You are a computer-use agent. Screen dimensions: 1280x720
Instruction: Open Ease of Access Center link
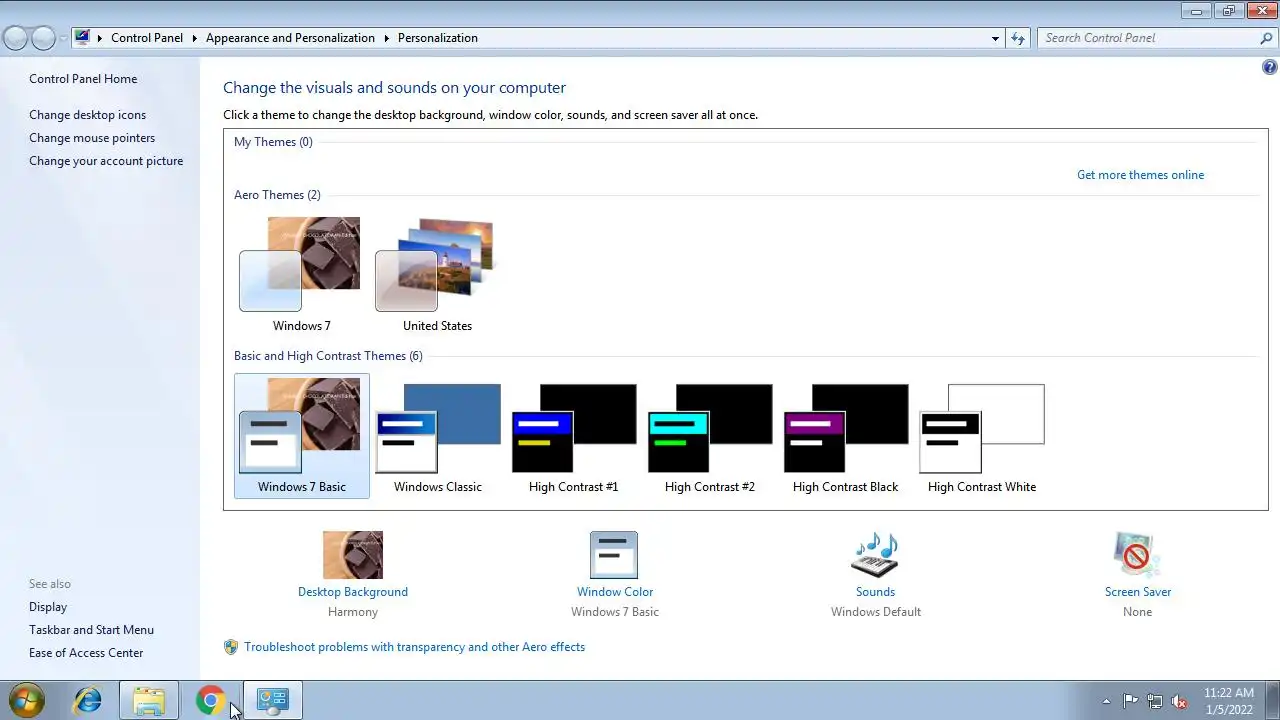click(86, 653)
